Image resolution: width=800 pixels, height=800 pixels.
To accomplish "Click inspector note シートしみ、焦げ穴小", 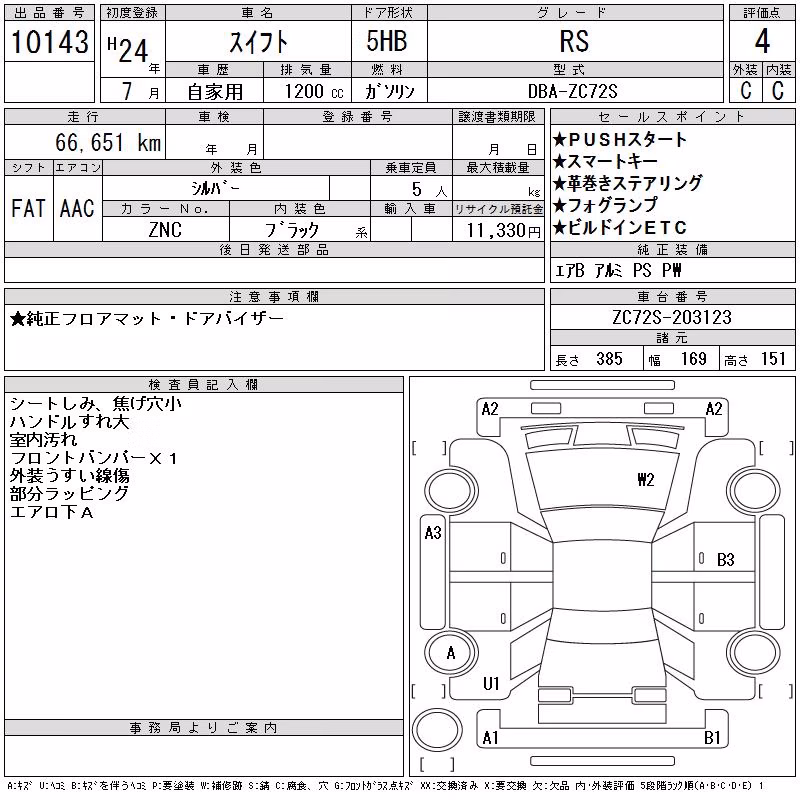I will (x=95, y=404).
